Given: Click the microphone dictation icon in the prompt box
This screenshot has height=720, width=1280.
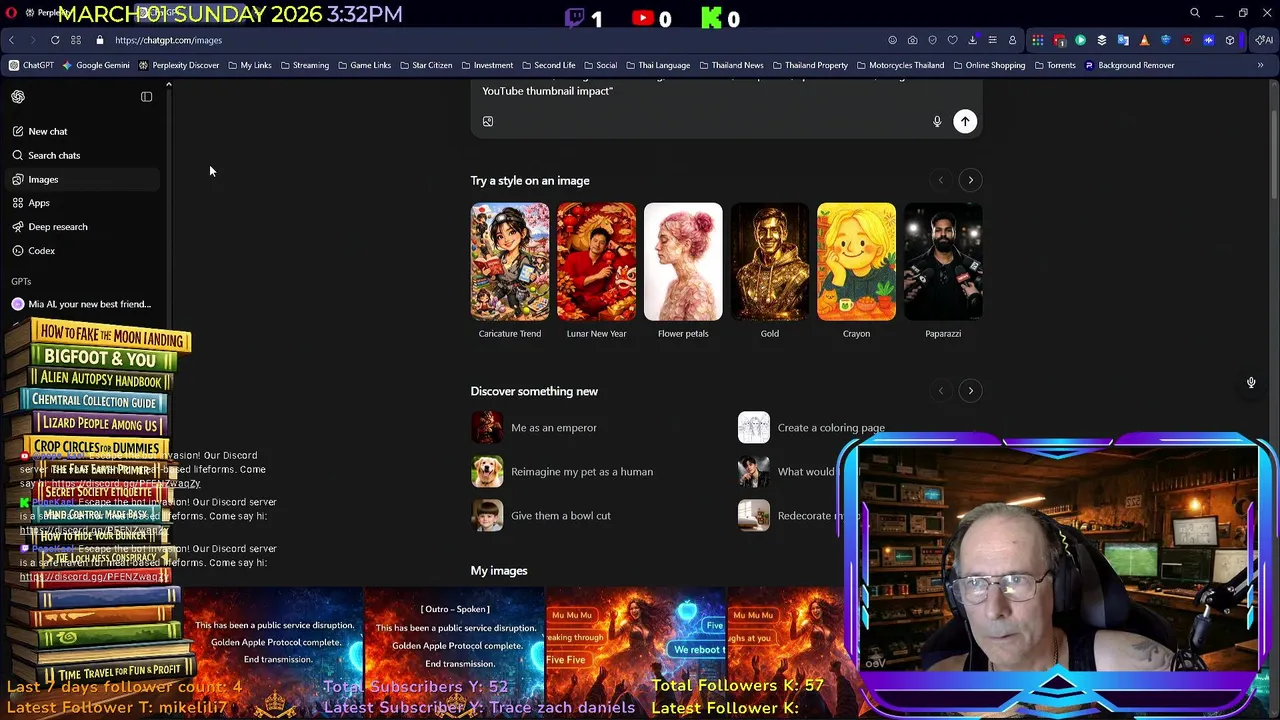Looking at the screenshot, I should click(937, 121).
